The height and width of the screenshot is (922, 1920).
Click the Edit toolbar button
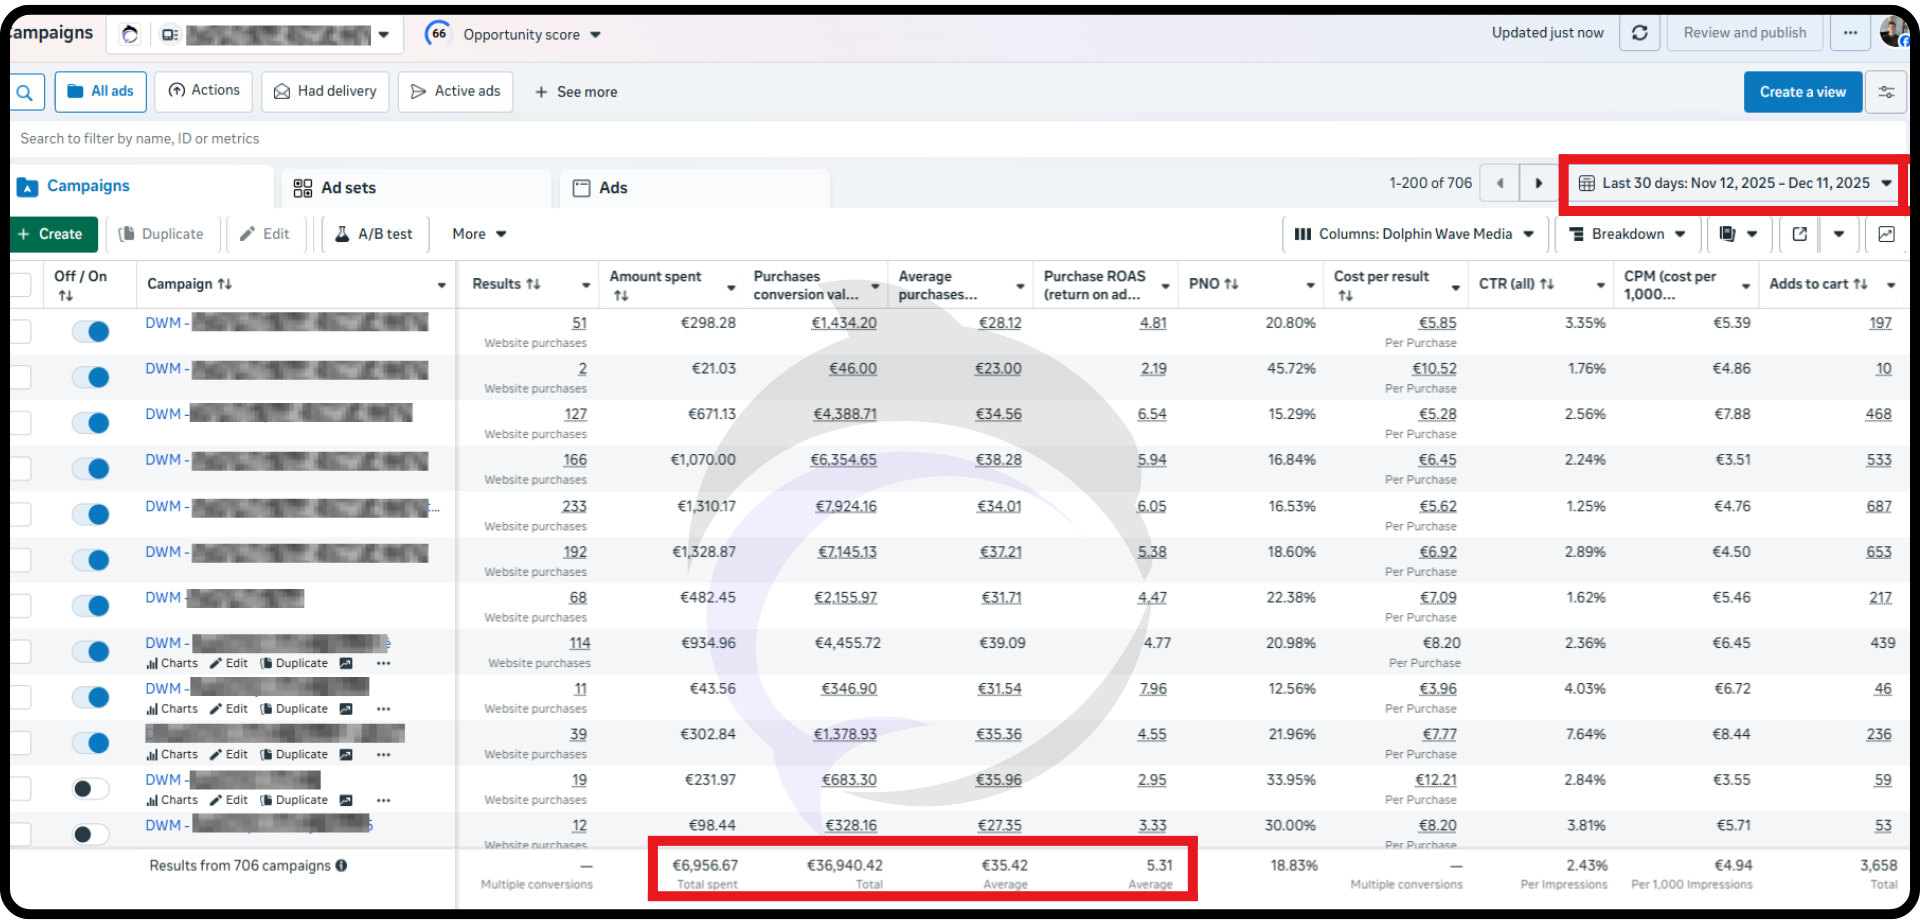coord(265,234)
